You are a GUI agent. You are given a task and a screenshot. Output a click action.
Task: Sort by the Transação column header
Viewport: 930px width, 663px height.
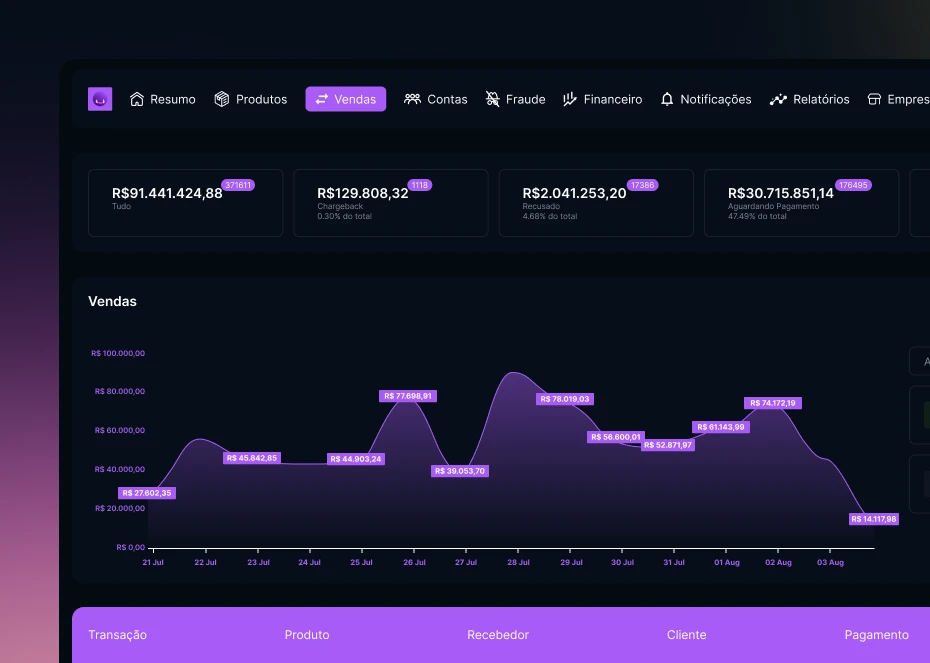[117, 635]
